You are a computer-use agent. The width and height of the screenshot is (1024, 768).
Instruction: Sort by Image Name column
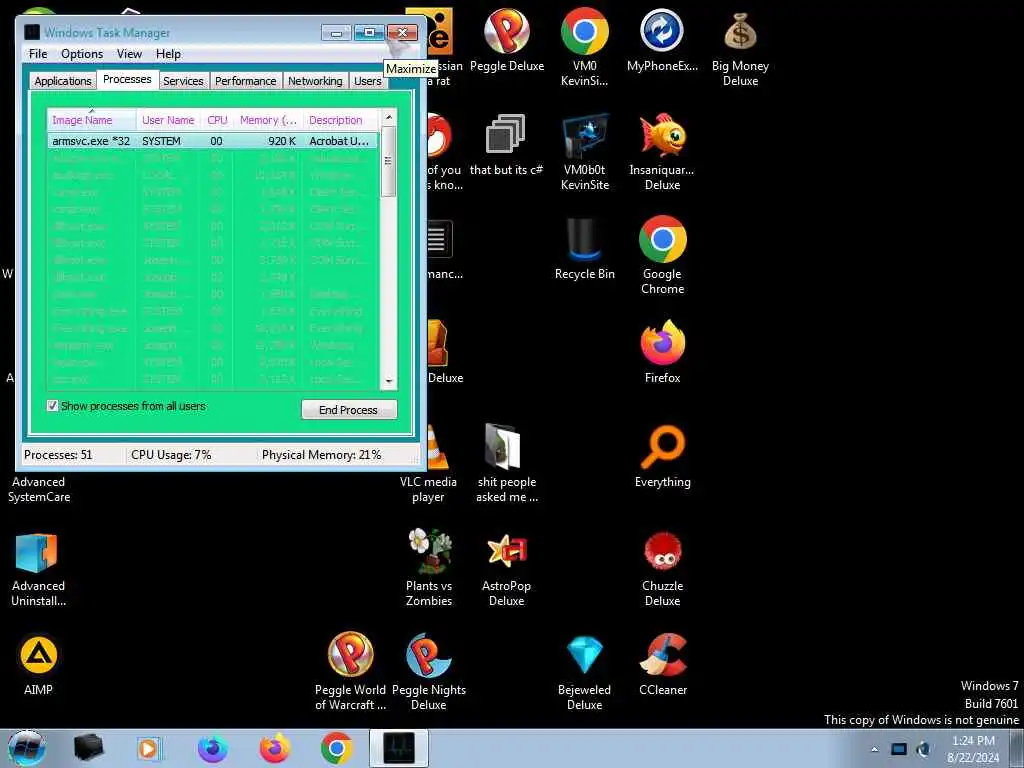pos(91,120)
